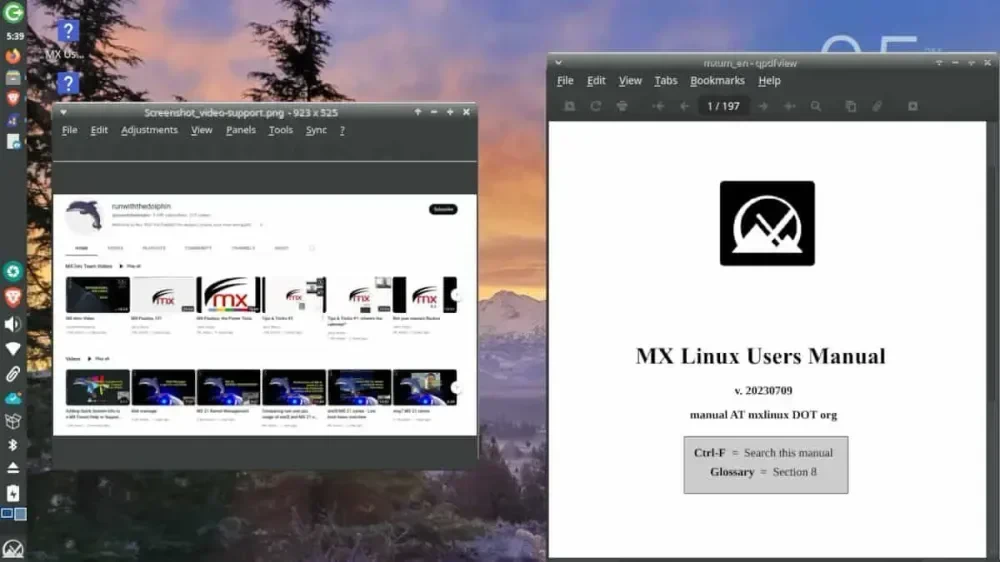1000x562 pixels.
Task: Toggle the pin button on qpdfview title bar
Action: [x=939, y=63]
